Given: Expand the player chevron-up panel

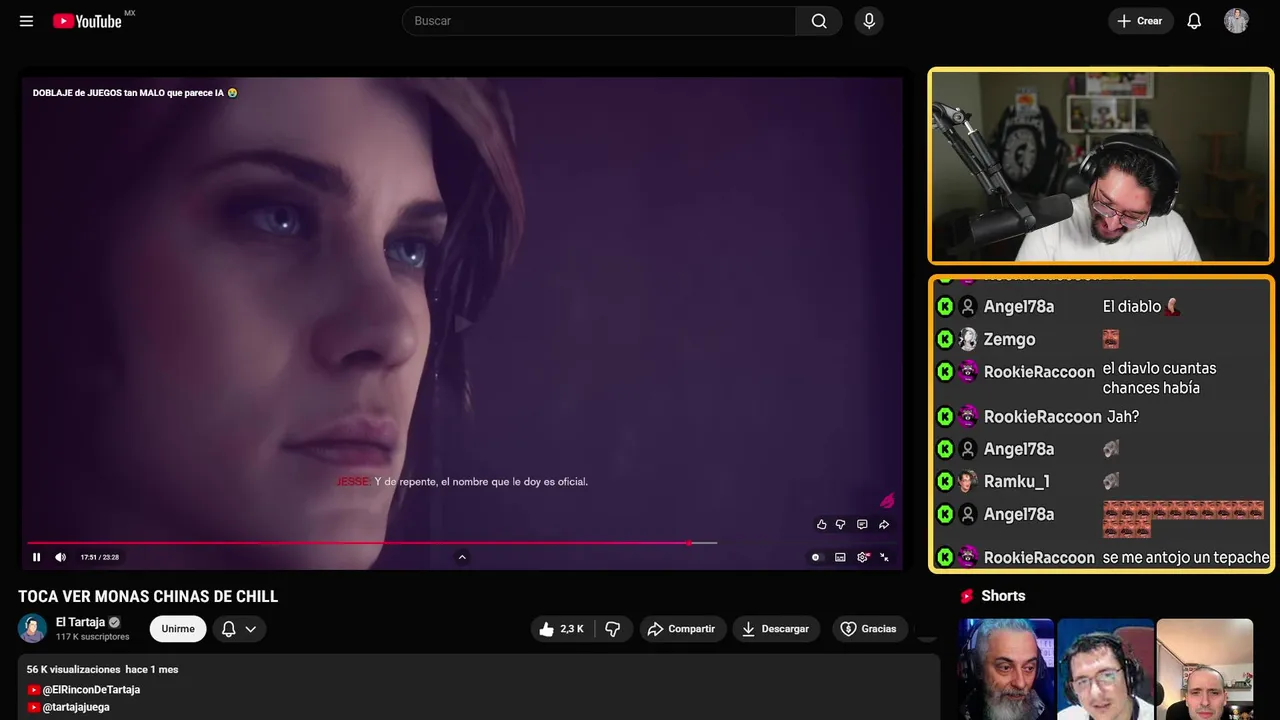Looking at the screenshot, I should point(462,557).
